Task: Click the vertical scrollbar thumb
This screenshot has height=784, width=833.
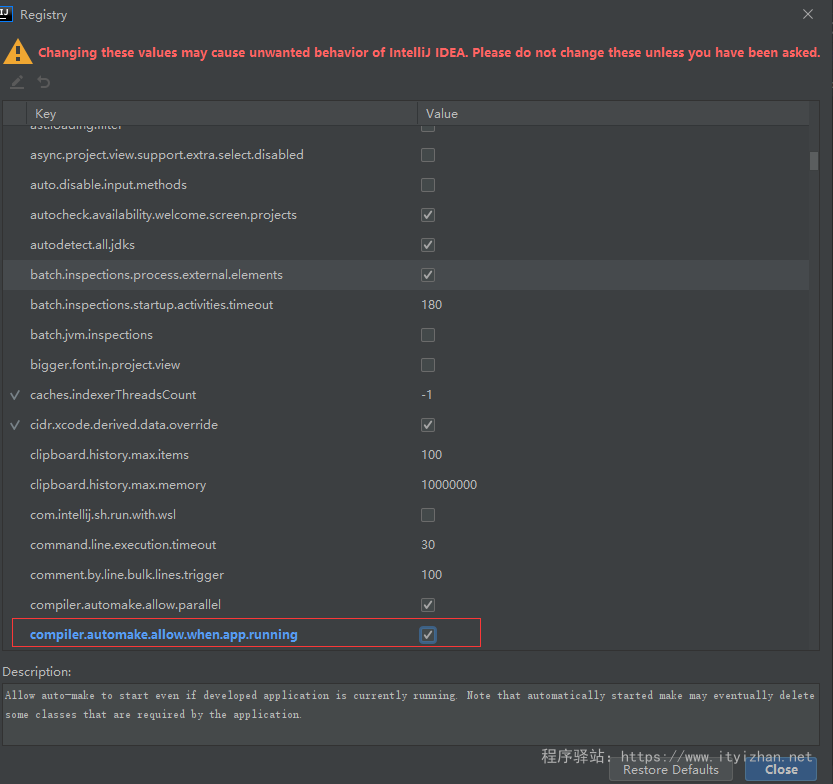Action: tap(813, 161)
